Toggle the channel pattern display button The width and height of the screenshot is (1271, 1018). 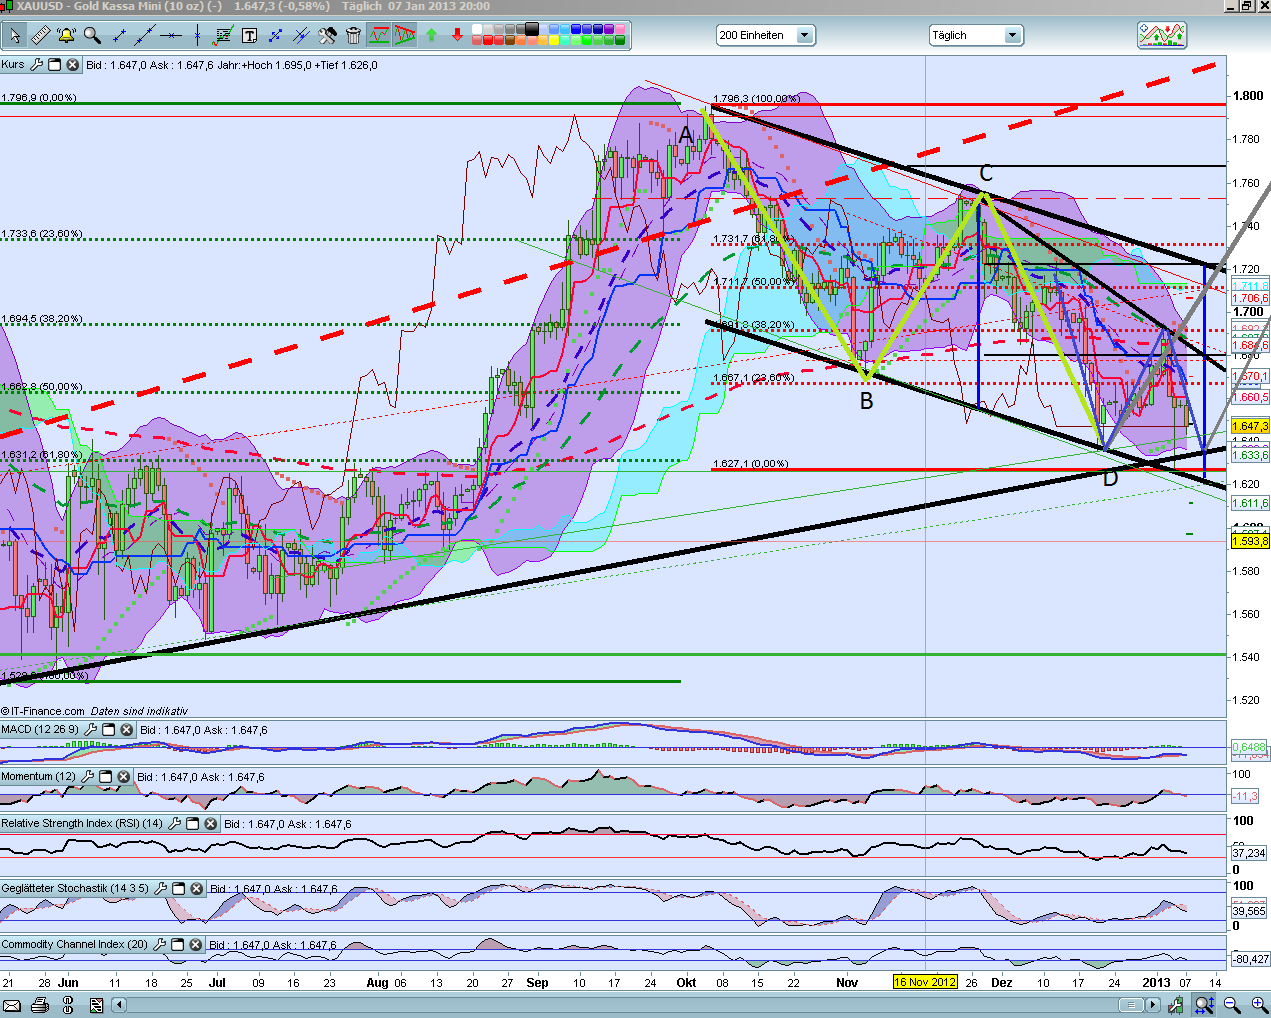pyautogui.click(x=379, y=35)
